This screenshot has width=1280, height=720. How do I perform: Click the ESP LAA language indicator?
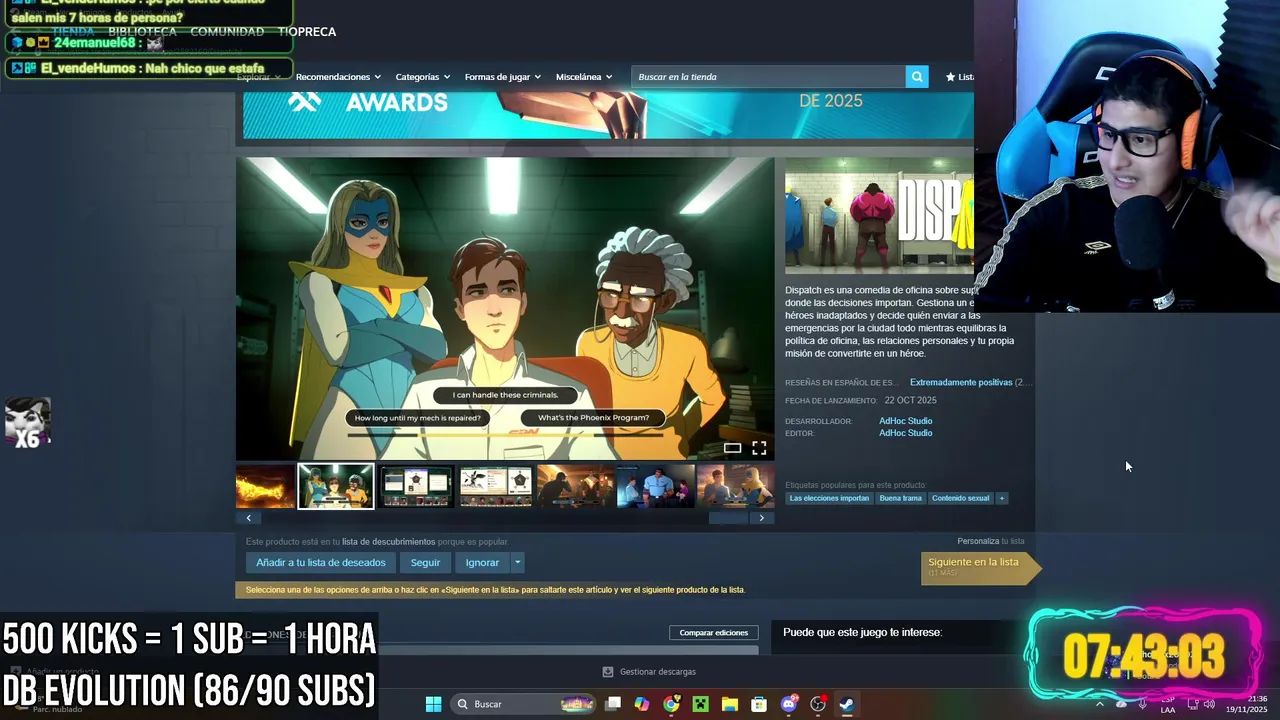1168,705
